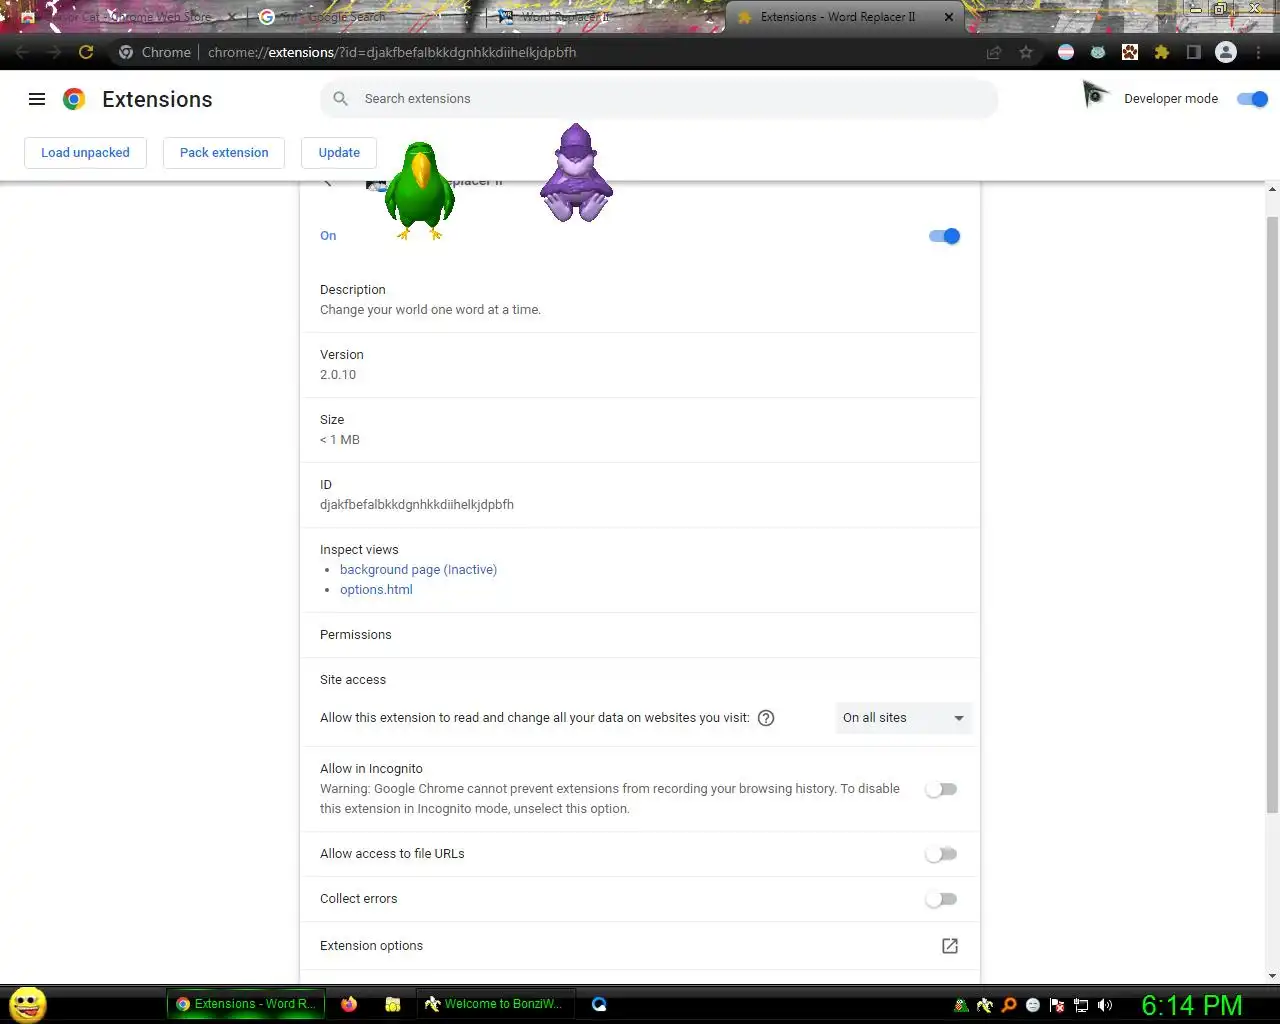Click the 6:14 PM clock
1280x1024 pixels.
1192,1005
